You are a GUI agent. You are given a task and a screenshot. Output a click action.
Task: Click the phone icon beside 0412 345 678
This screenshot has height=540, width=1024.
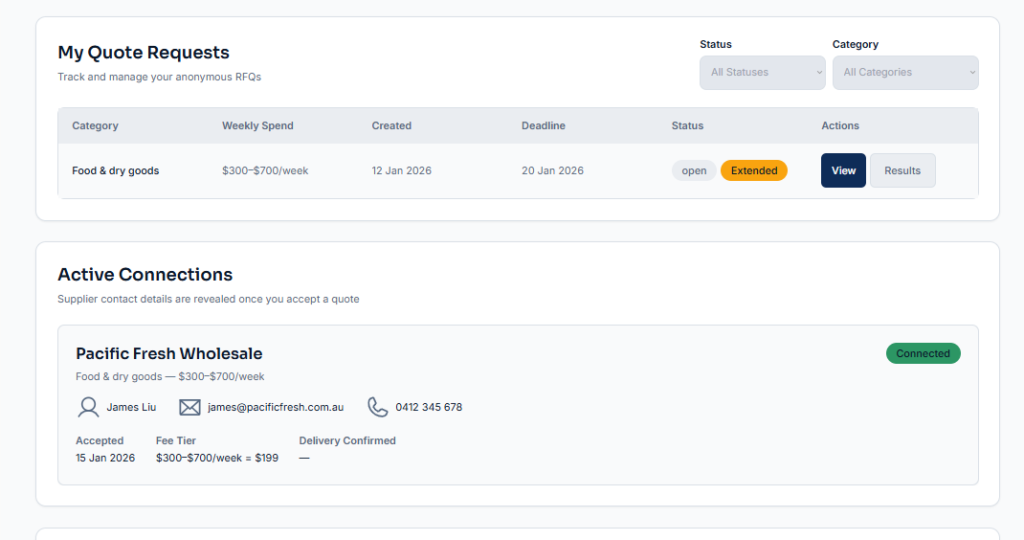tap(377, 407)
